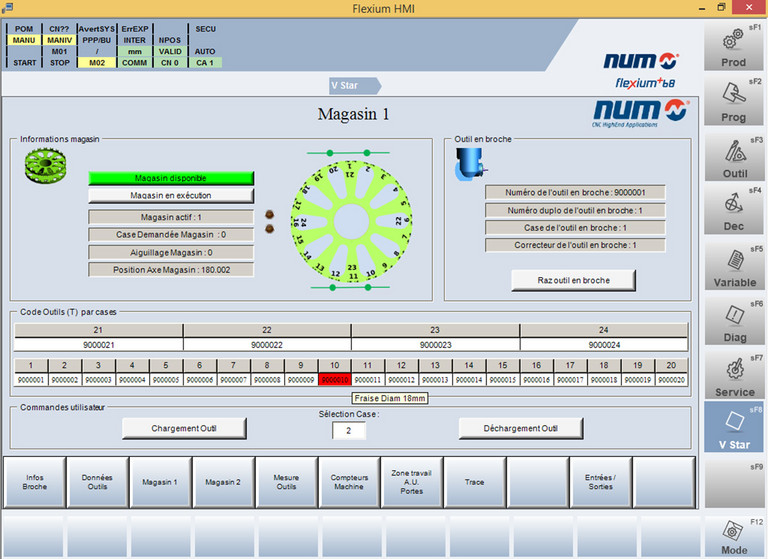Open the Infos Broche tab
768x559 pixels.
pos(35,482)
